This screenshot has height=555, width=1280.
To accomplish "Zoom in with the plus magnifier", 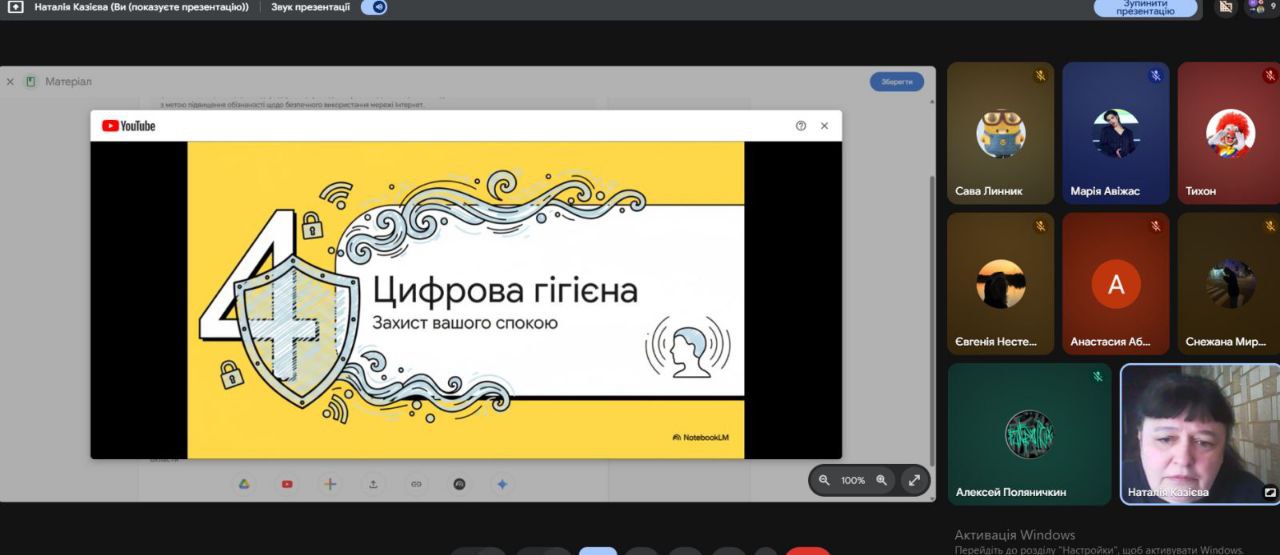I will click(881, 480).
